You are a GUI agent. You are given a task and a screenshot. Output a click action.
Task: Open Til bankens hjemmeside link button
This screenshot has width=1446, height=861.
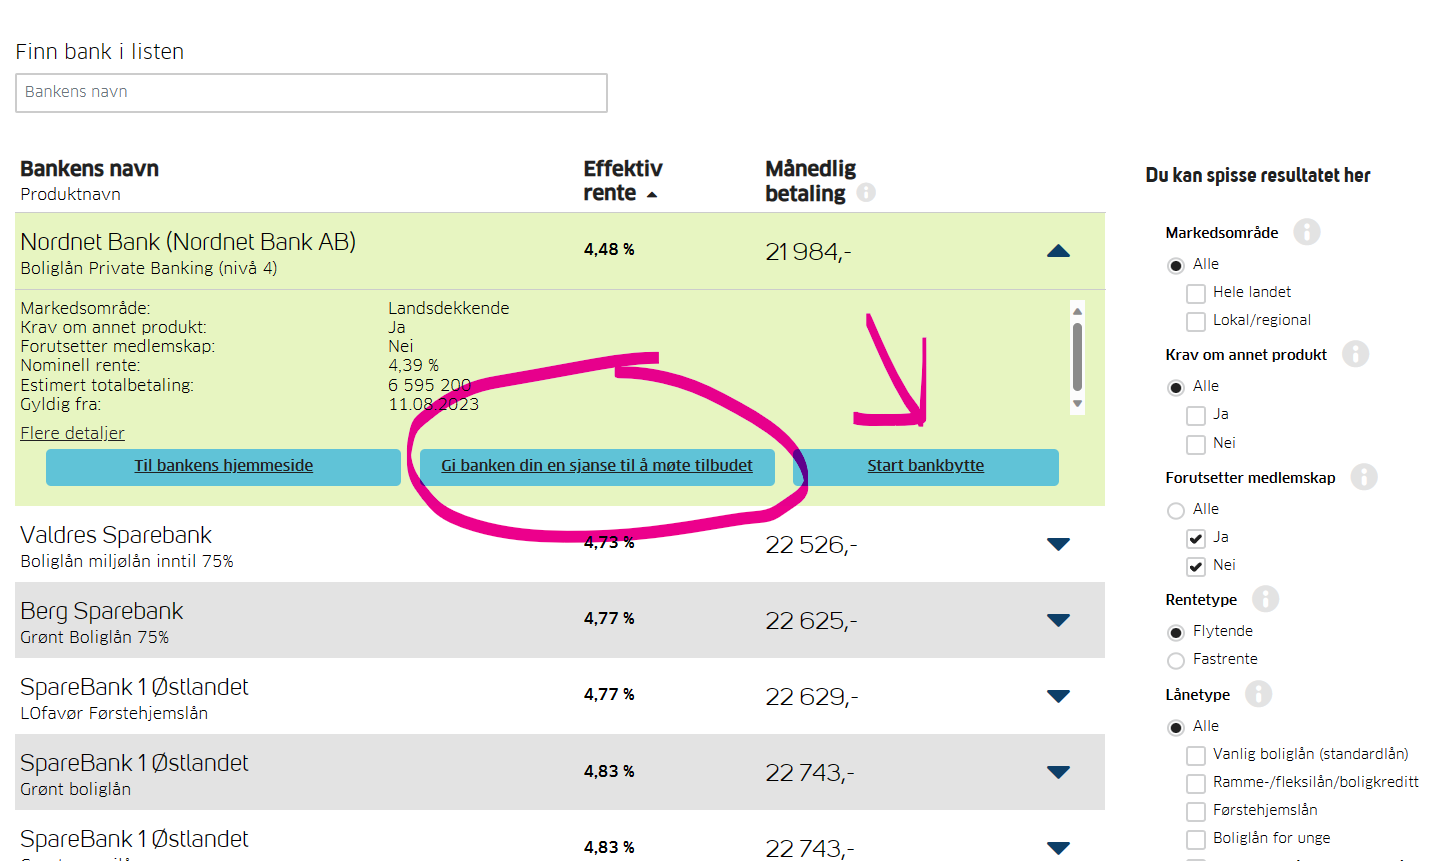point(223,467)
